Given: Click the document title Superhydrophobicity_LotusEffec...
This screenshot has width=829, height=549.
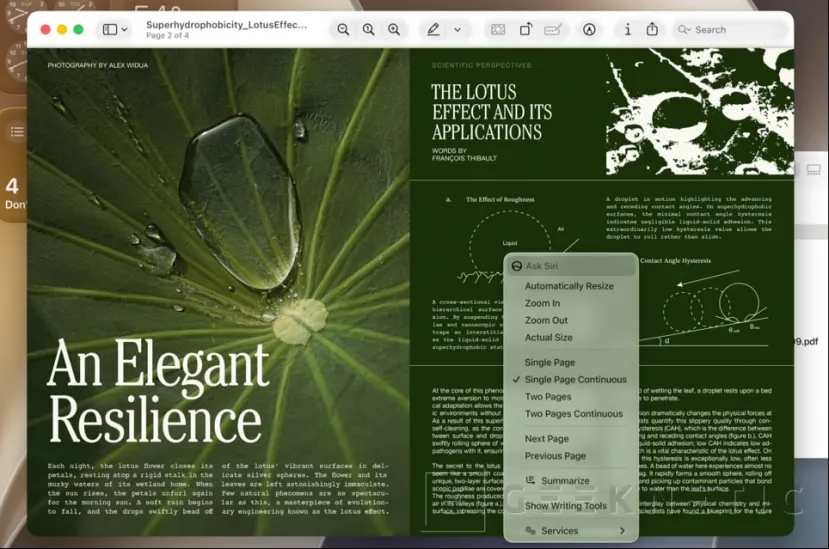Looking at the screenshot, I should pyautogui.click(x=226, y=25).
